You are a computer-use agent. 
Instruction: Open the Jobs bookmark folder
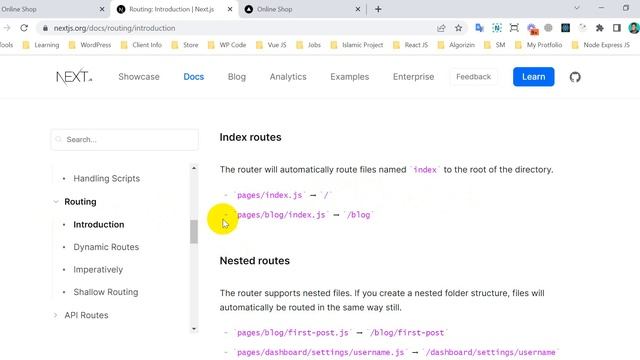tap(309, 45)
